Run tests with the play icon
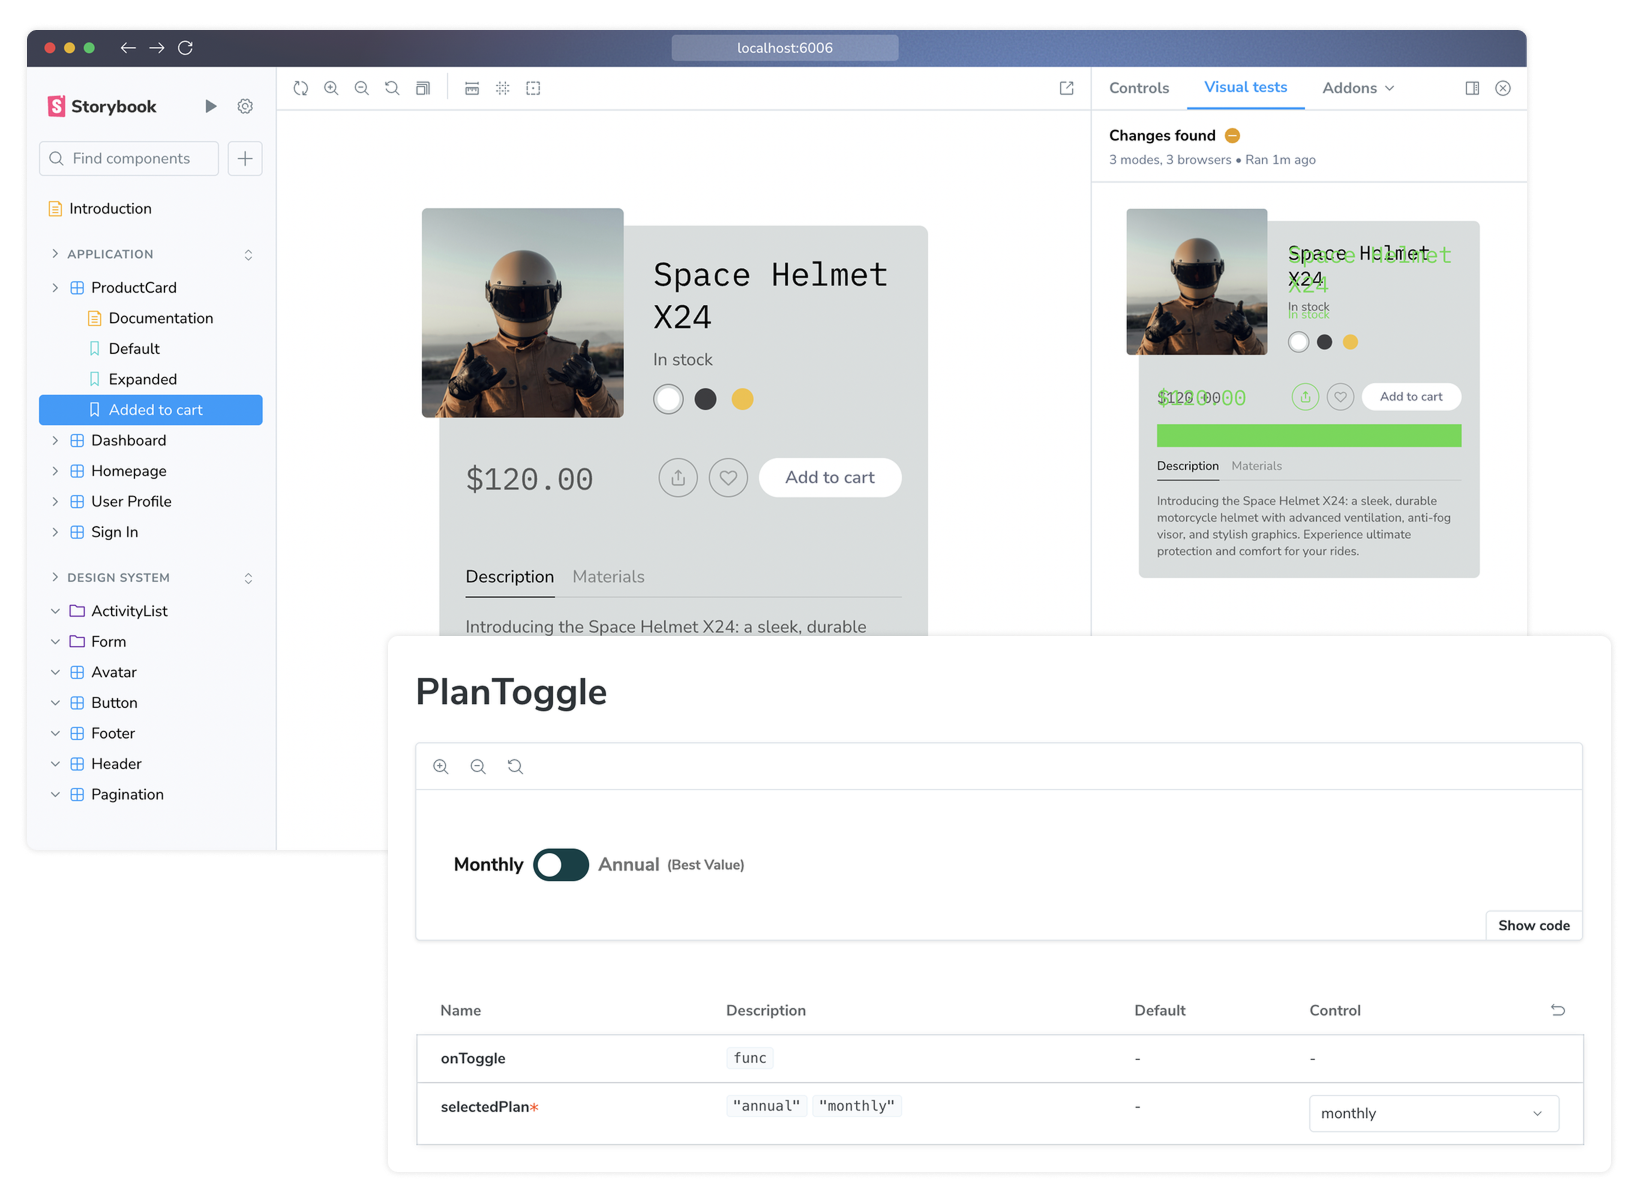The height and width of the screenshot is (1202, 1638). pos(211,106)
